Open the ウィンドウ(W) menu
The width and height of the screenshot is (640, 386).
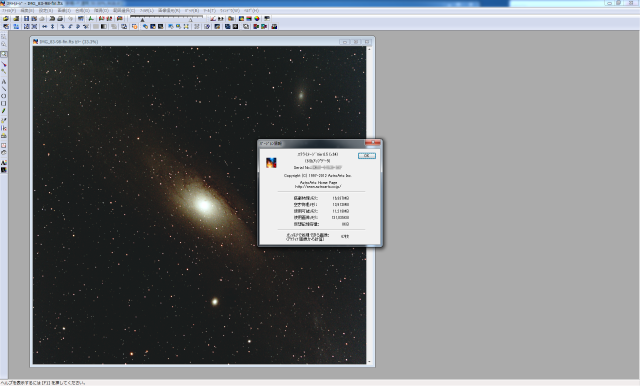230,11
